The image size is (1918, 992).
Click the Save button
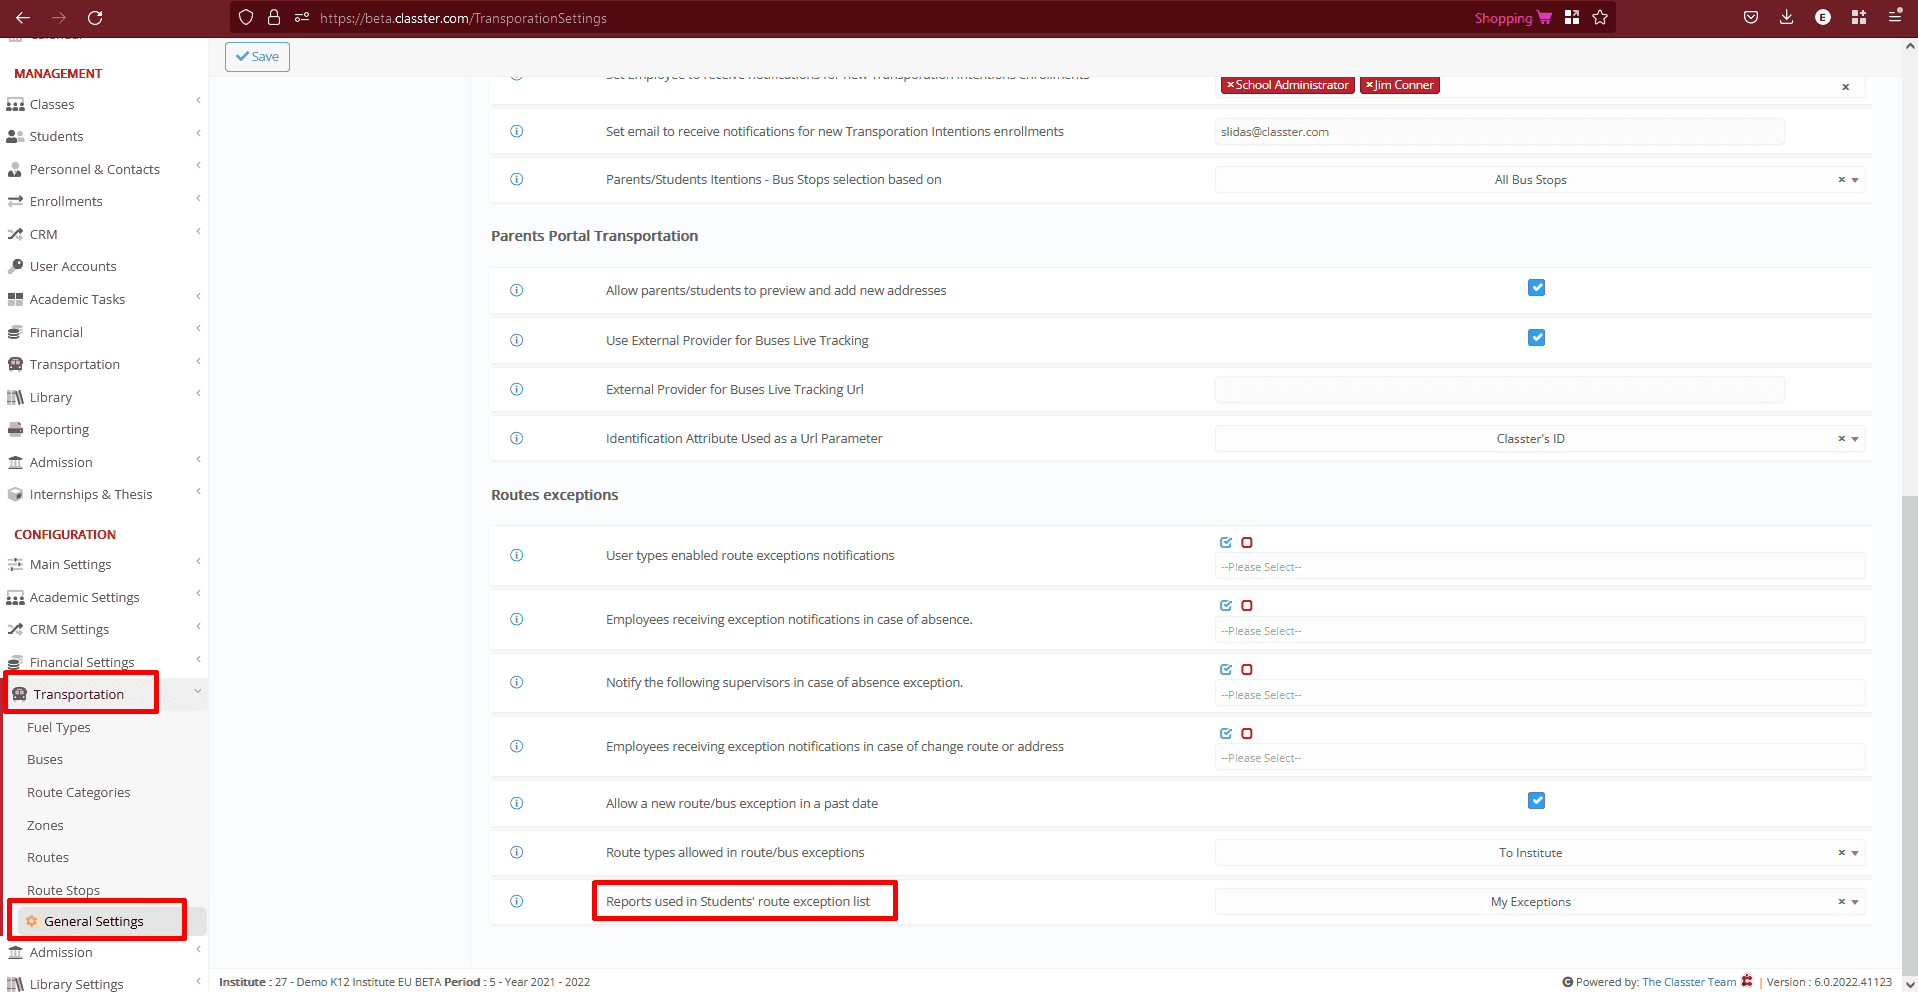(x=257, y=57)
